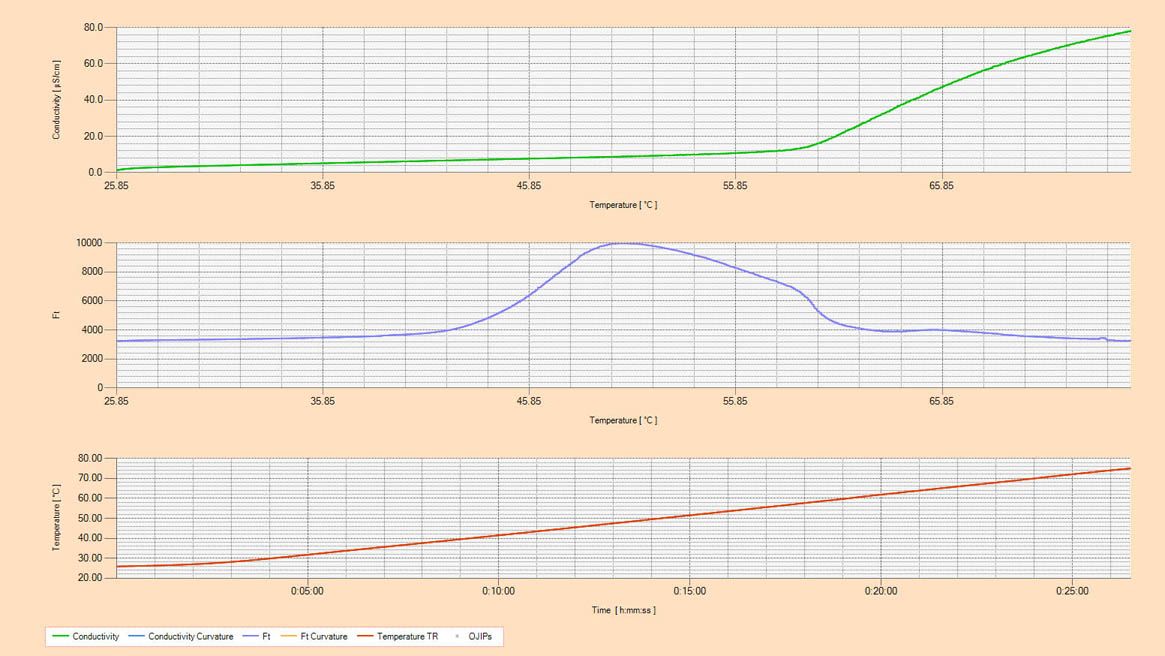1165x656 pixels.
Task: Click the peak of the purple Ft curve
Action: (623, 243)
